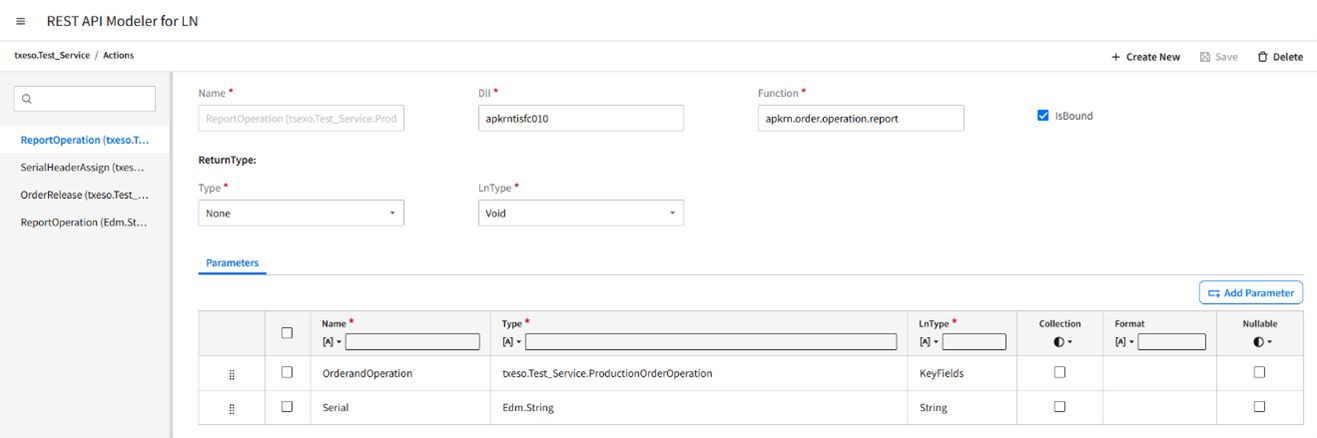Click the Delete trash icon
The height and width of the screenshot is (438, 1317).
point(1262,57)
